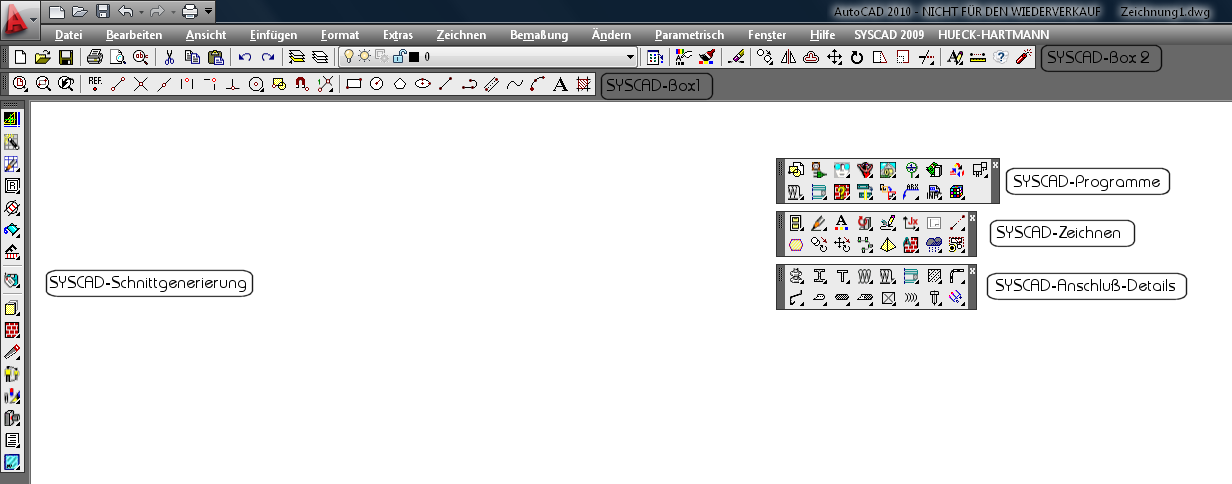The height and width of the screenshot is (484, 1232).
Task: Open the Einfügen menu
Action: (x=273, y=34)
